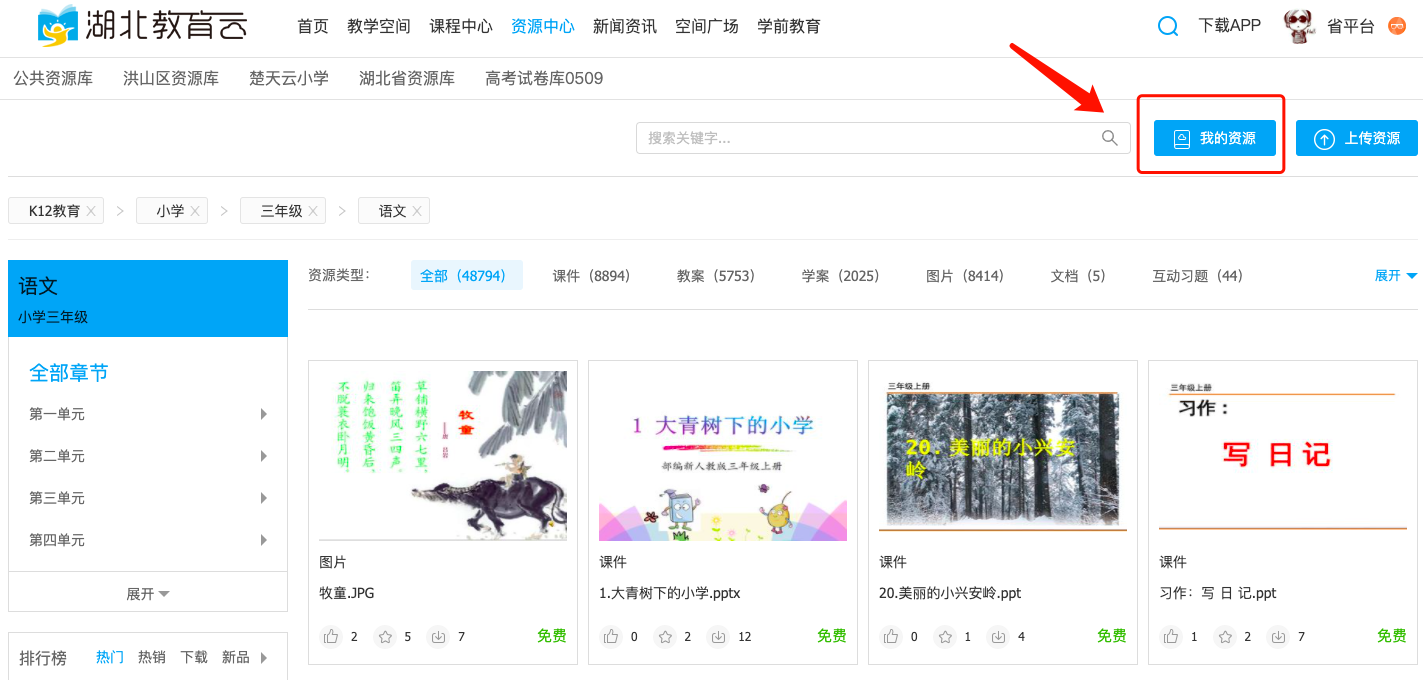Click the orange badge icon after 省平台

pos(1397,27)
